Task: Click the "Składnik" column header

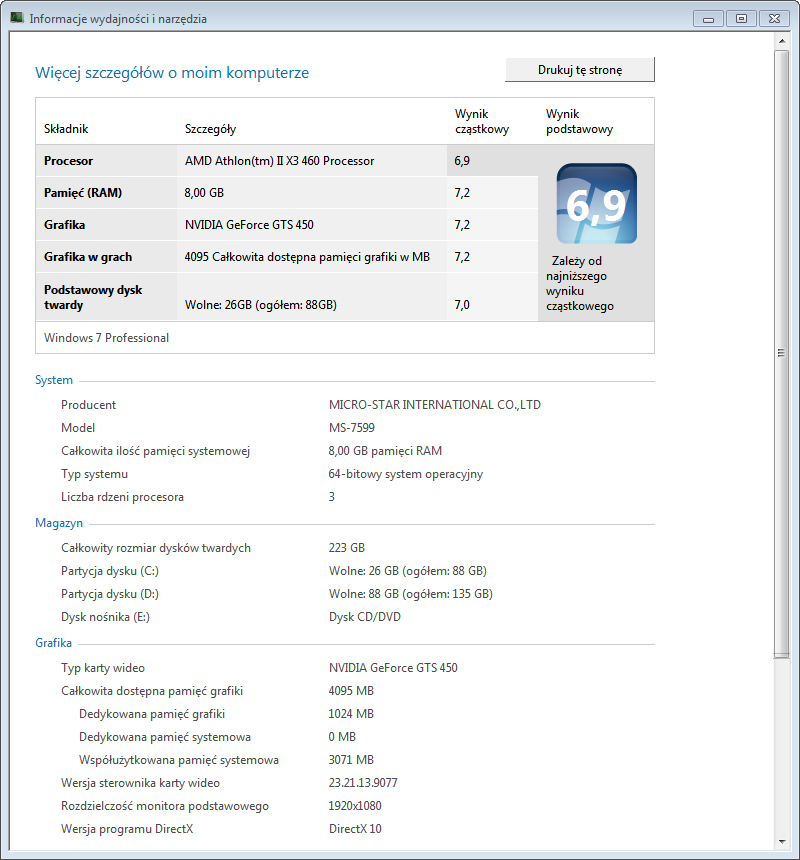Action: tap(66, 129)
